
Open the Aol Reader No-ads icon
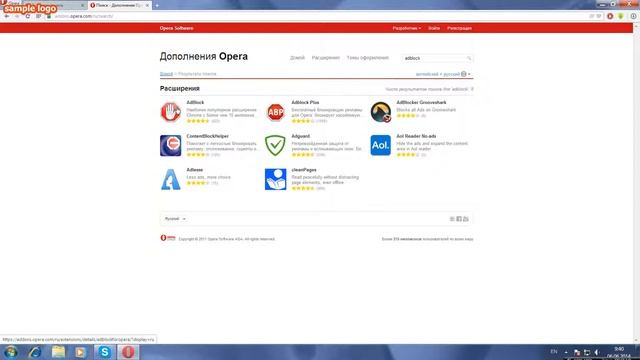tap(380, 145)
